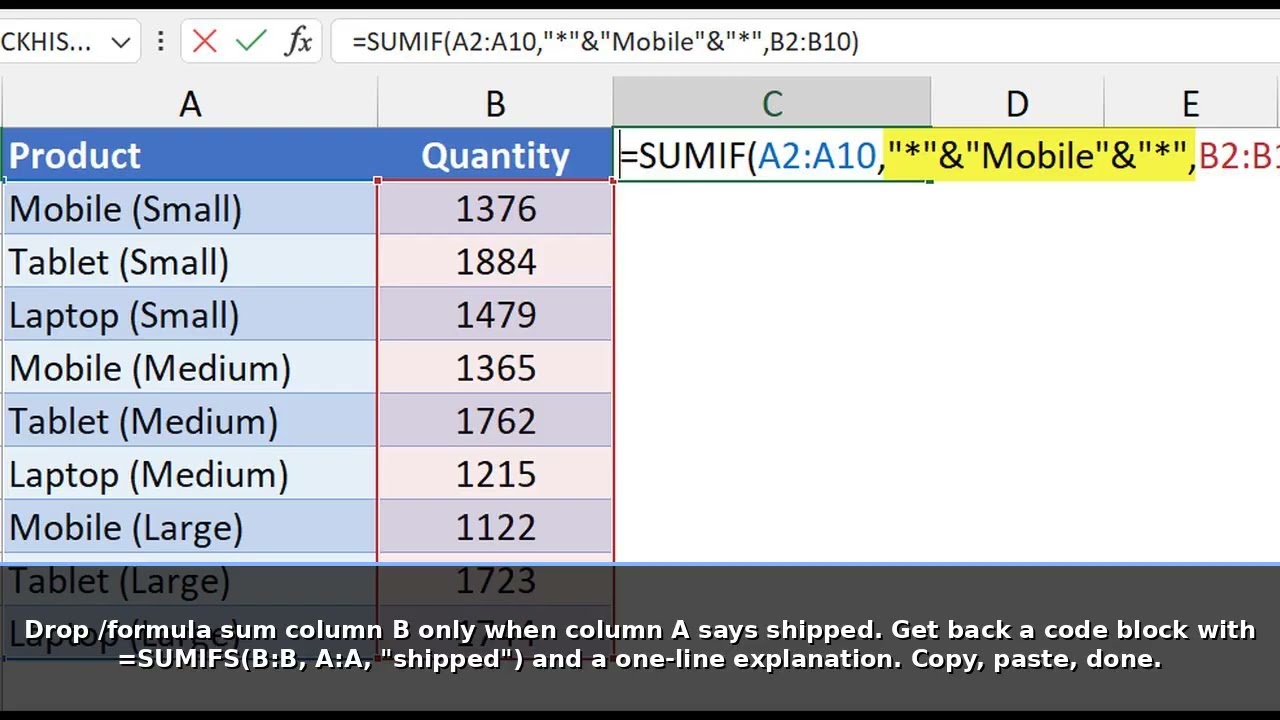This screenshot has height=720, width=1280.
Task: Click quantity cell 1215
Action: click(x=495, y=473)
